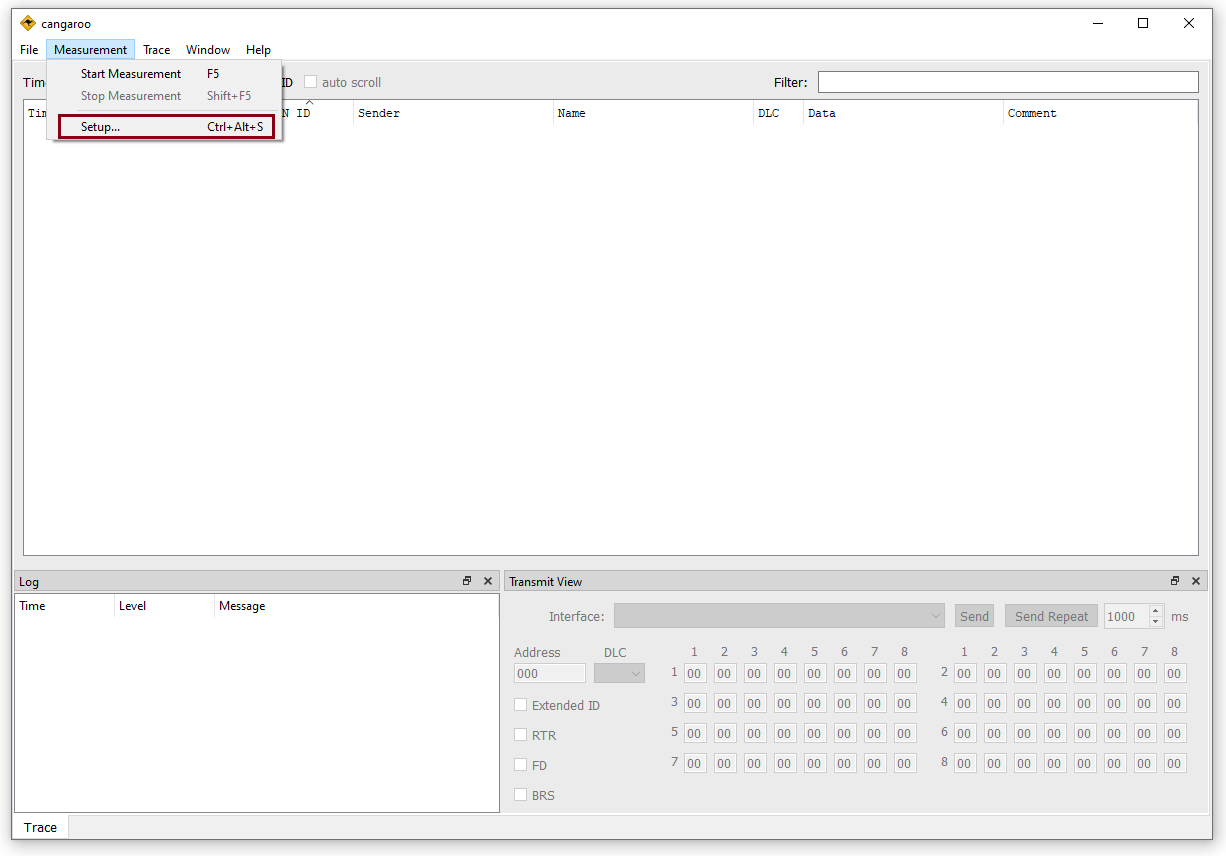Select Stop Measurement menu entry
Viewport: 1226px width, 856px height.
(165, 96)
